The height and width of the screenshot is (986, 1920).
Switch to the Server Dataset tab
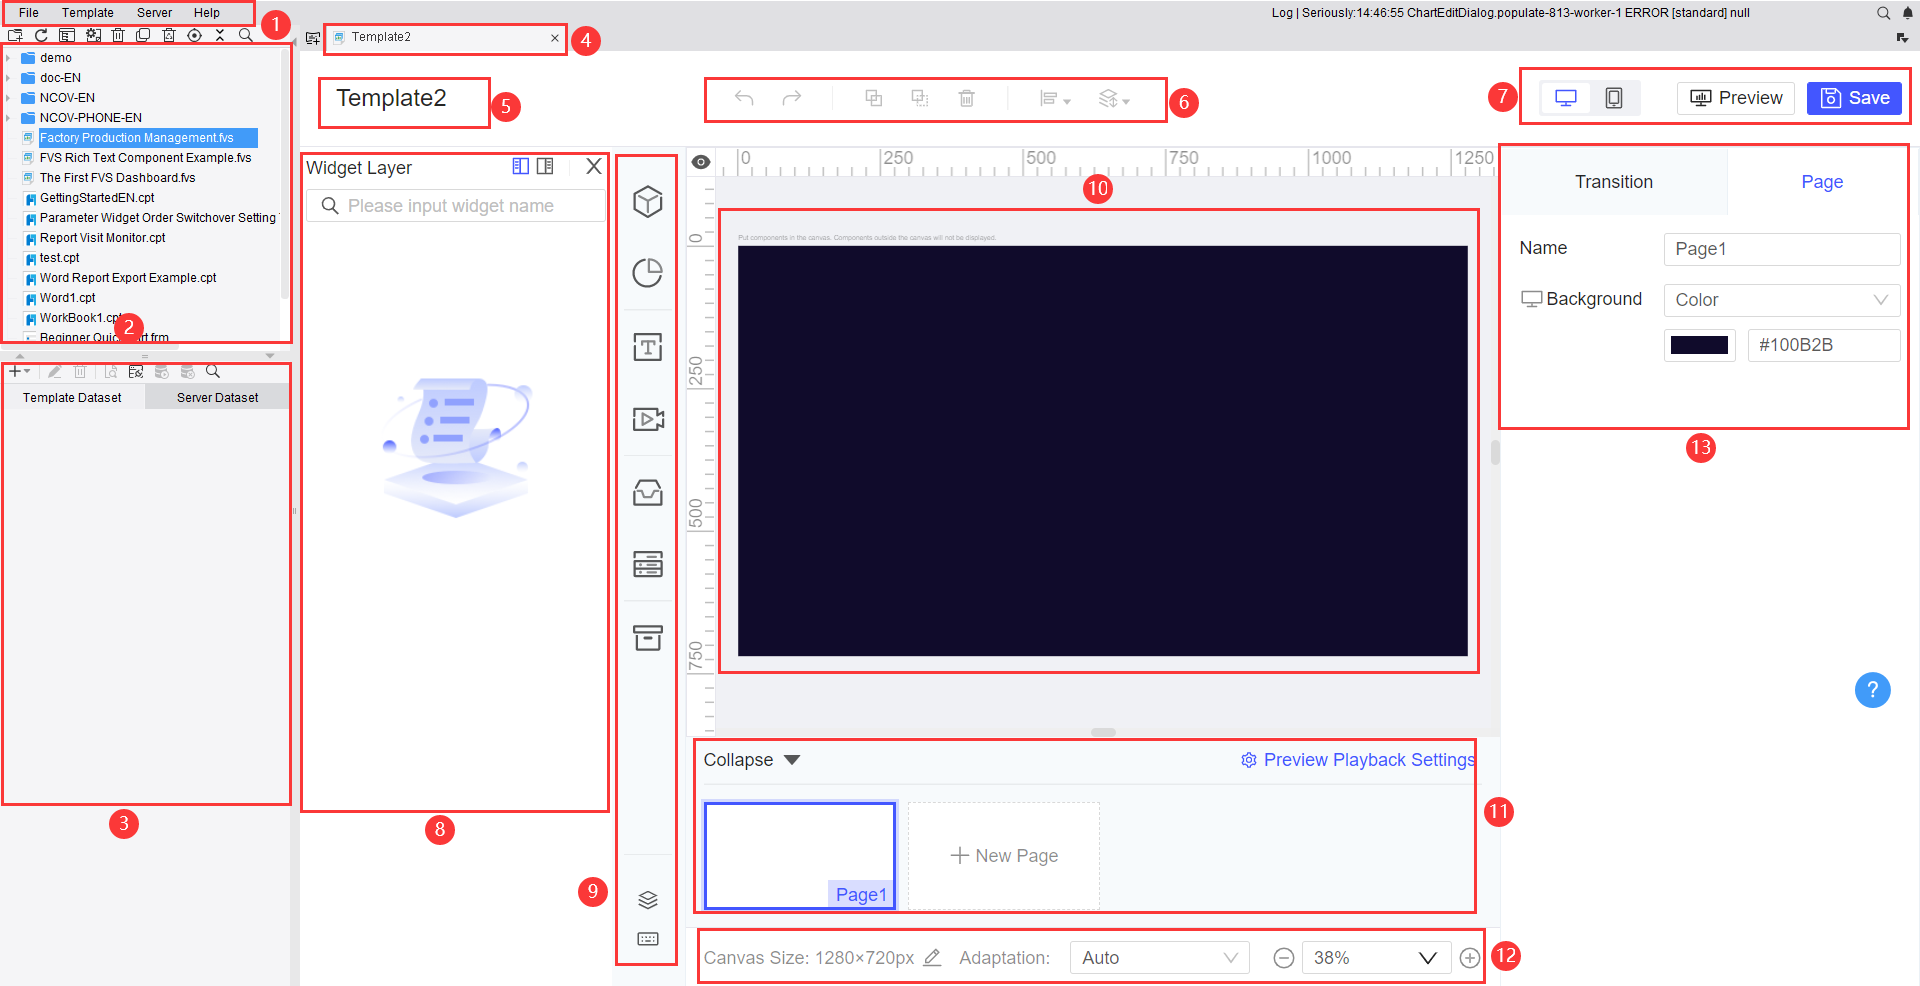pyautogui.click(x=216, y=396)
